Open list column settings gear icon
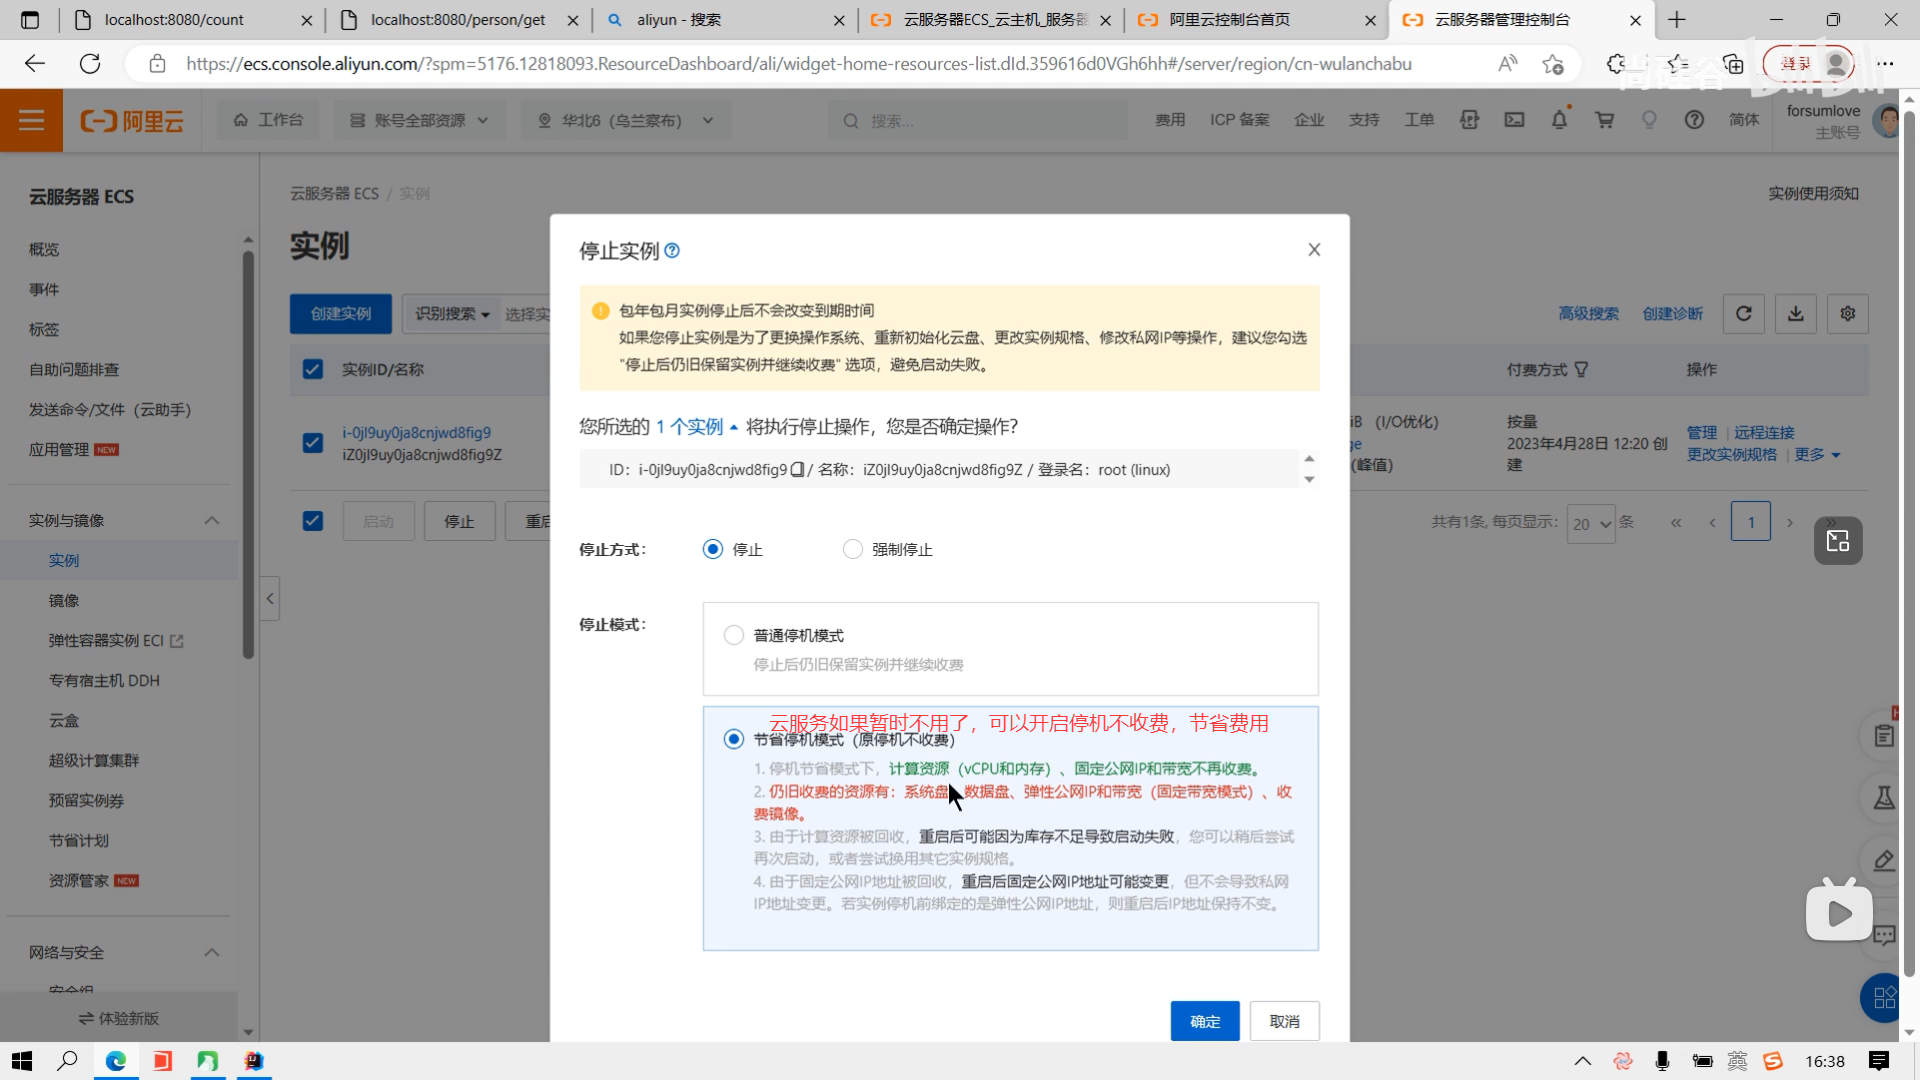The image size is (1920, 1080). tap(1847, 314)
